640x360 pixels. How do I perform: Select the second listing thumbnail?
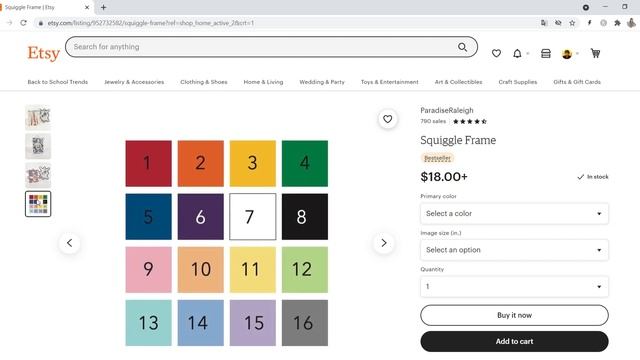click(x=38, y=146)
